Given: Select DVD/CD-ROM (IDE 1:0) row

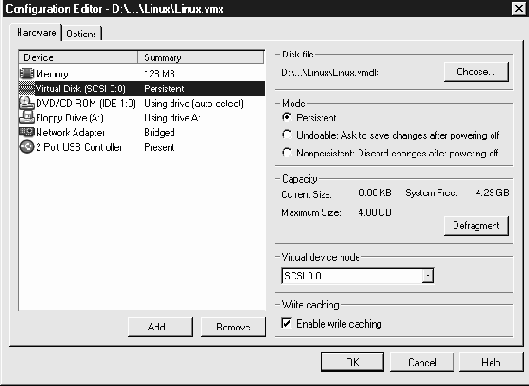Looking at the screenshot, I should point(142,103).
